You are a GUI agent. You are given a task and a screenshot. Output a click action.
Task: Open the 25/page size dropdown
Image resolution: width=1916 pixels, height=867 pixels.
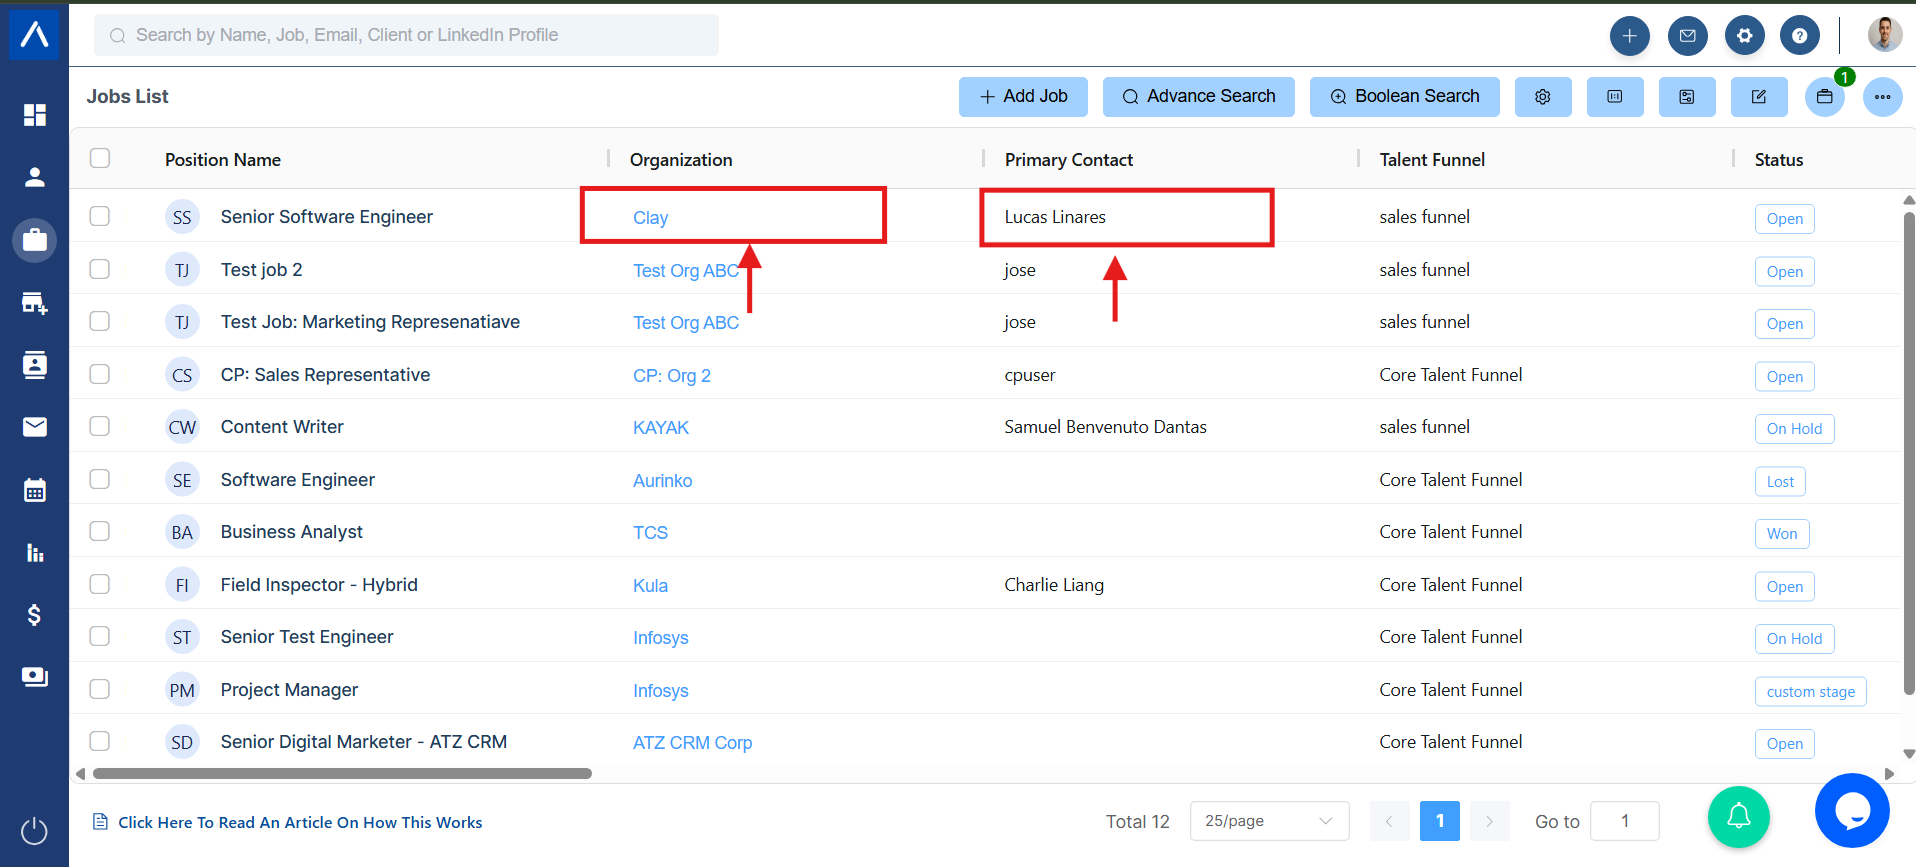point(1268,821)
